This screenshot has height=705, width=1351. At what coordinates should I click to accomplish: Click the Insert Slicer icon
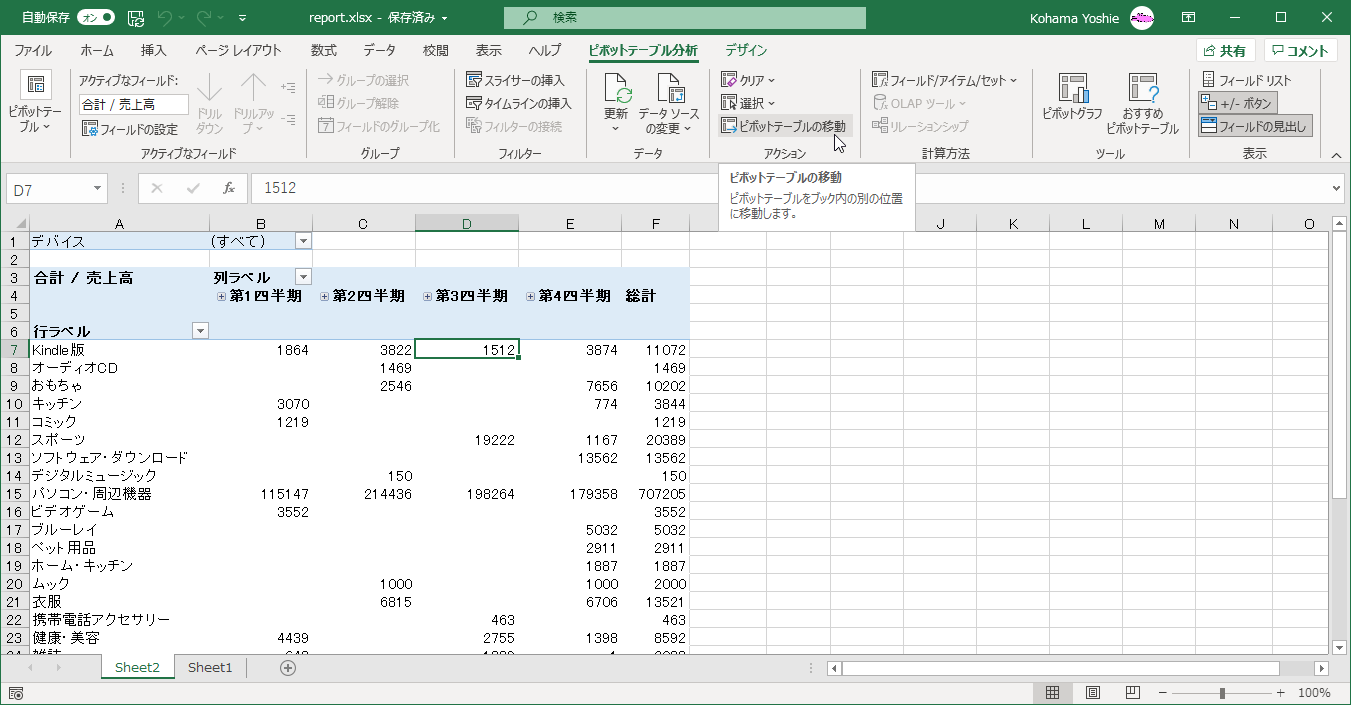pos(475,80)
